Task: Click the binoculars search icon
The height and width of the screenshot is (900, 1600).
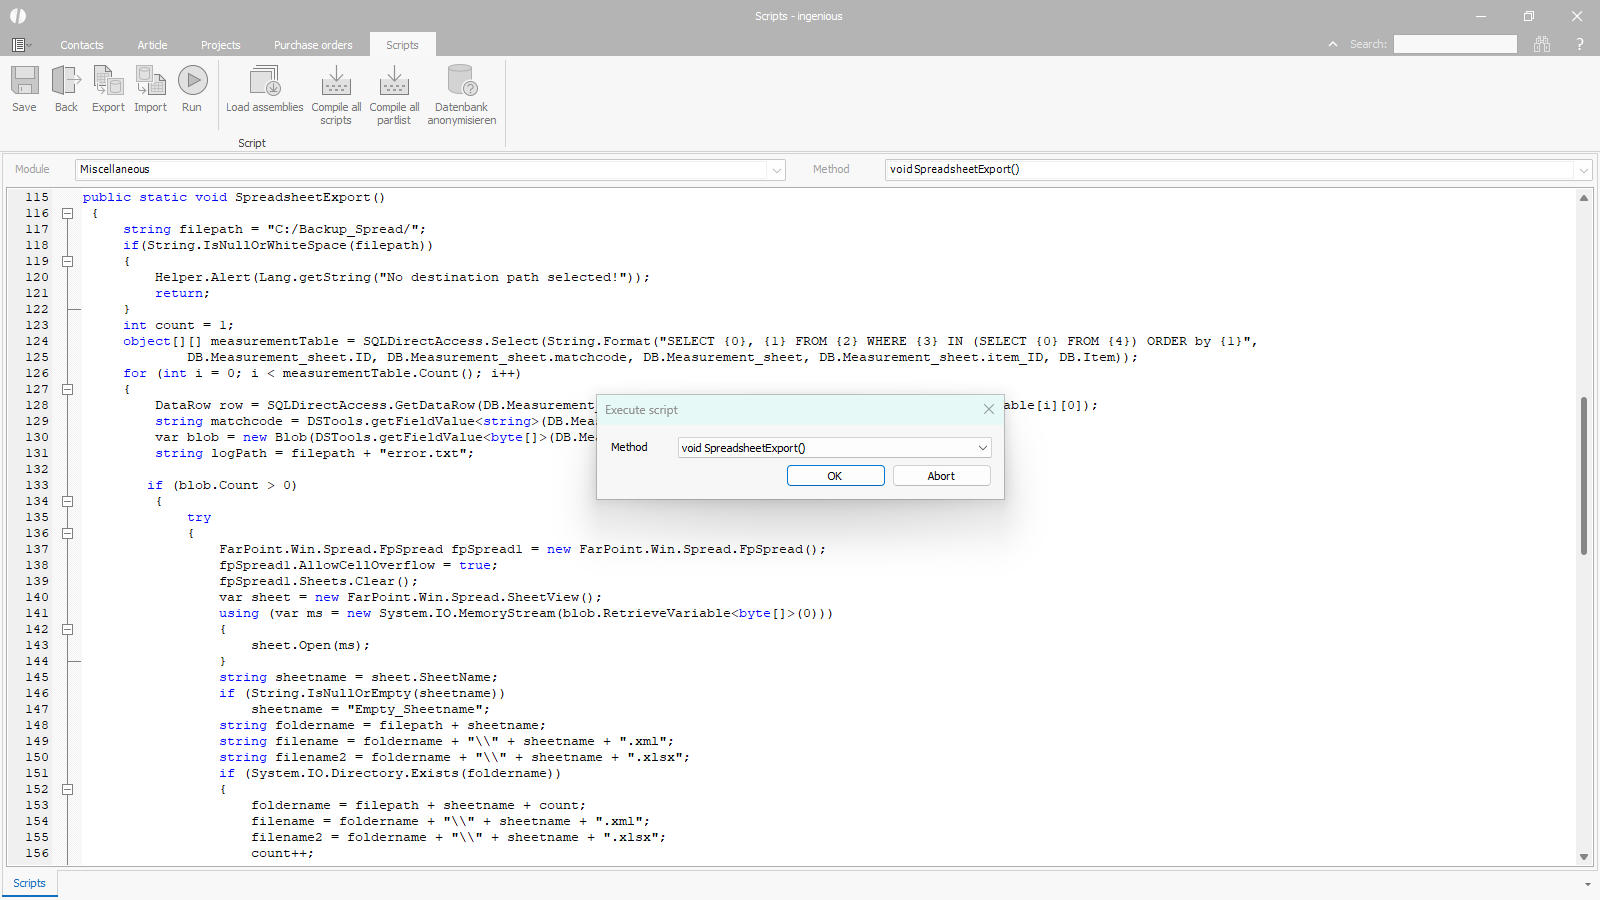Action: click(x=1542, y=44)
